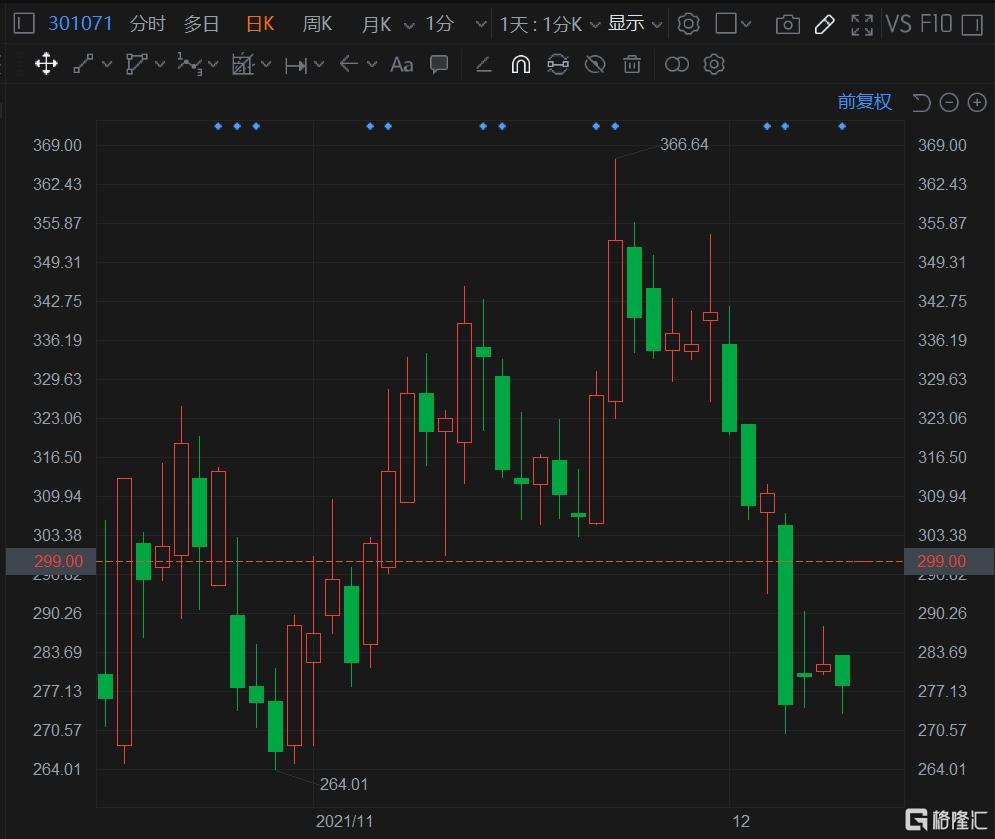Select the arrow annotation tool
The width and height of the screenshot is (995, 839).
coord(349,64)
